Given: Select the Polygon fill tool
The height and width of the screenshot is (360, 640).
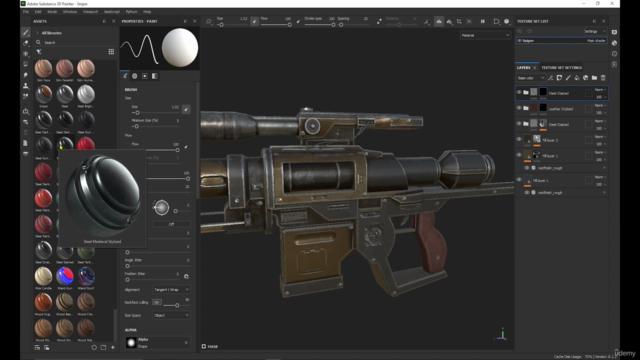Looking at the screenshot, I should point(26,64).
